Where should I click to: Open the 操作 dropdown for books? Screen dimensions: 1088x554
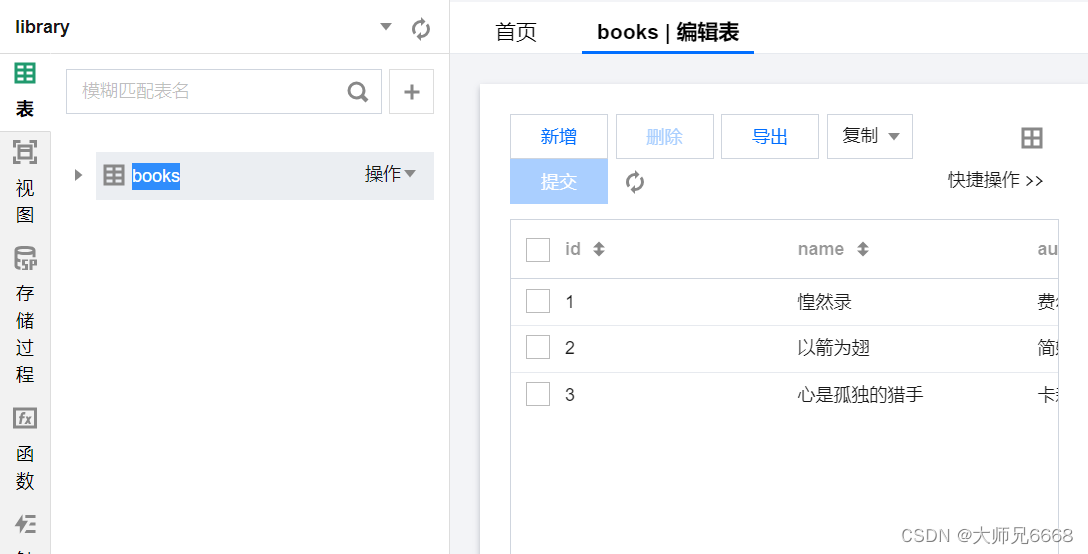390,174
